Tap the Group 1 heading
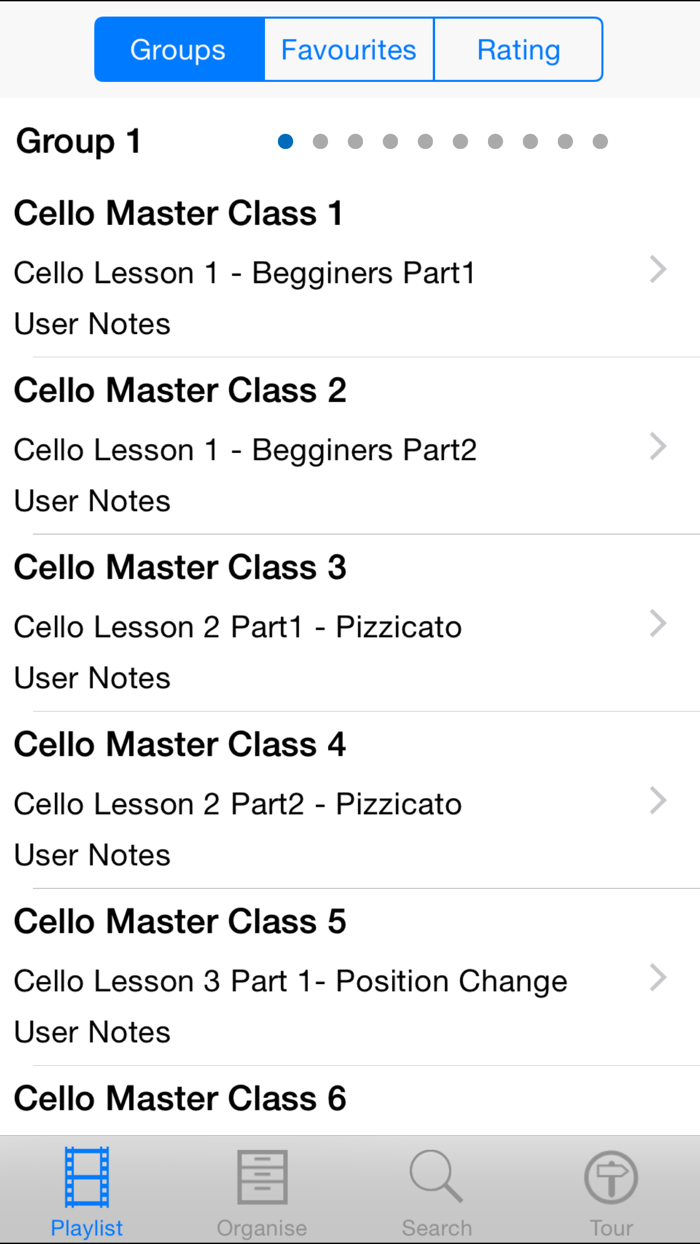This screenshot has width=700, height=1244. pyautogui.click(x=77, y=142)
